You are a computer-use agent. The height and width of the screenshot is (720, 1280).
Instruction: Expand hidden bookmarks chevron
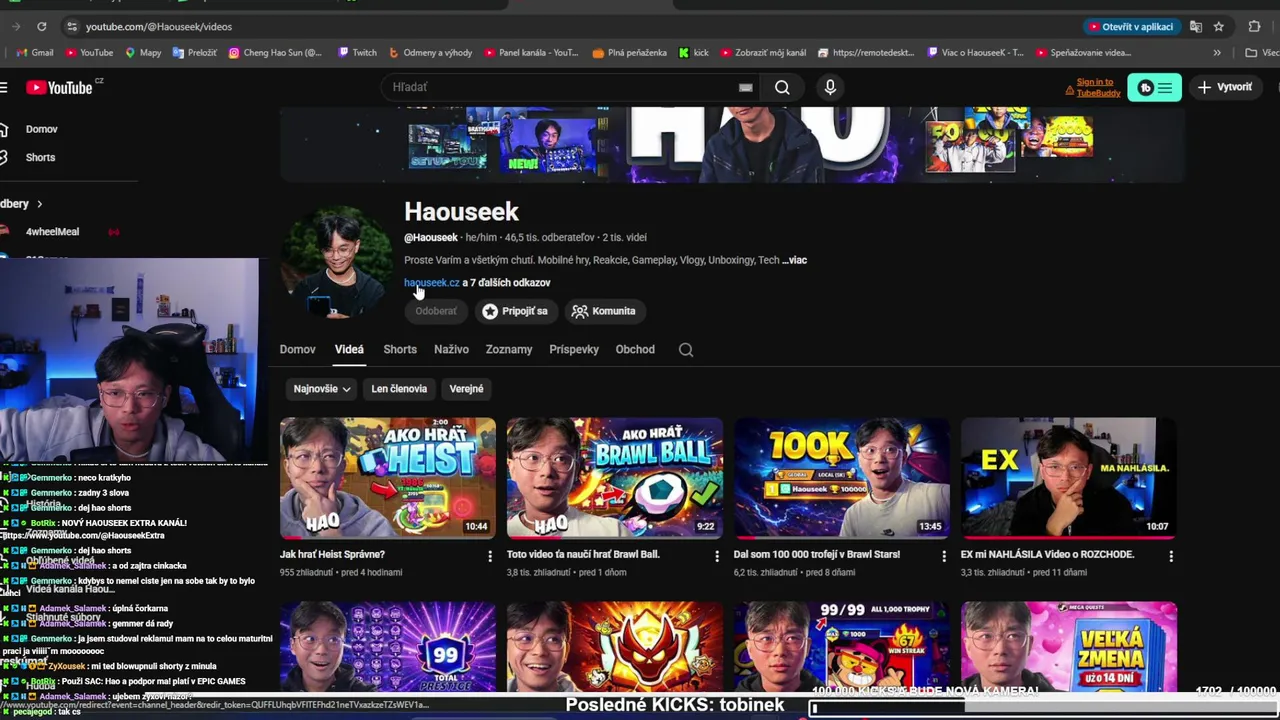click(x=1217, y=53)
